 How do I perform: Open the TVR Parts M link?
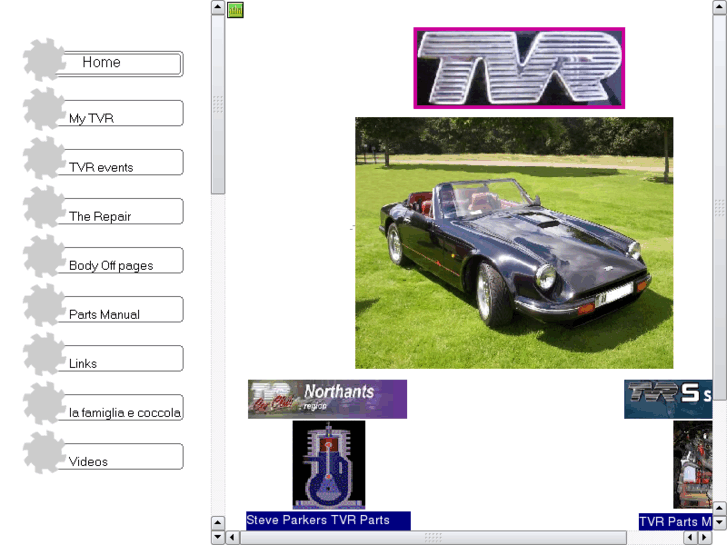pos(676,522)
